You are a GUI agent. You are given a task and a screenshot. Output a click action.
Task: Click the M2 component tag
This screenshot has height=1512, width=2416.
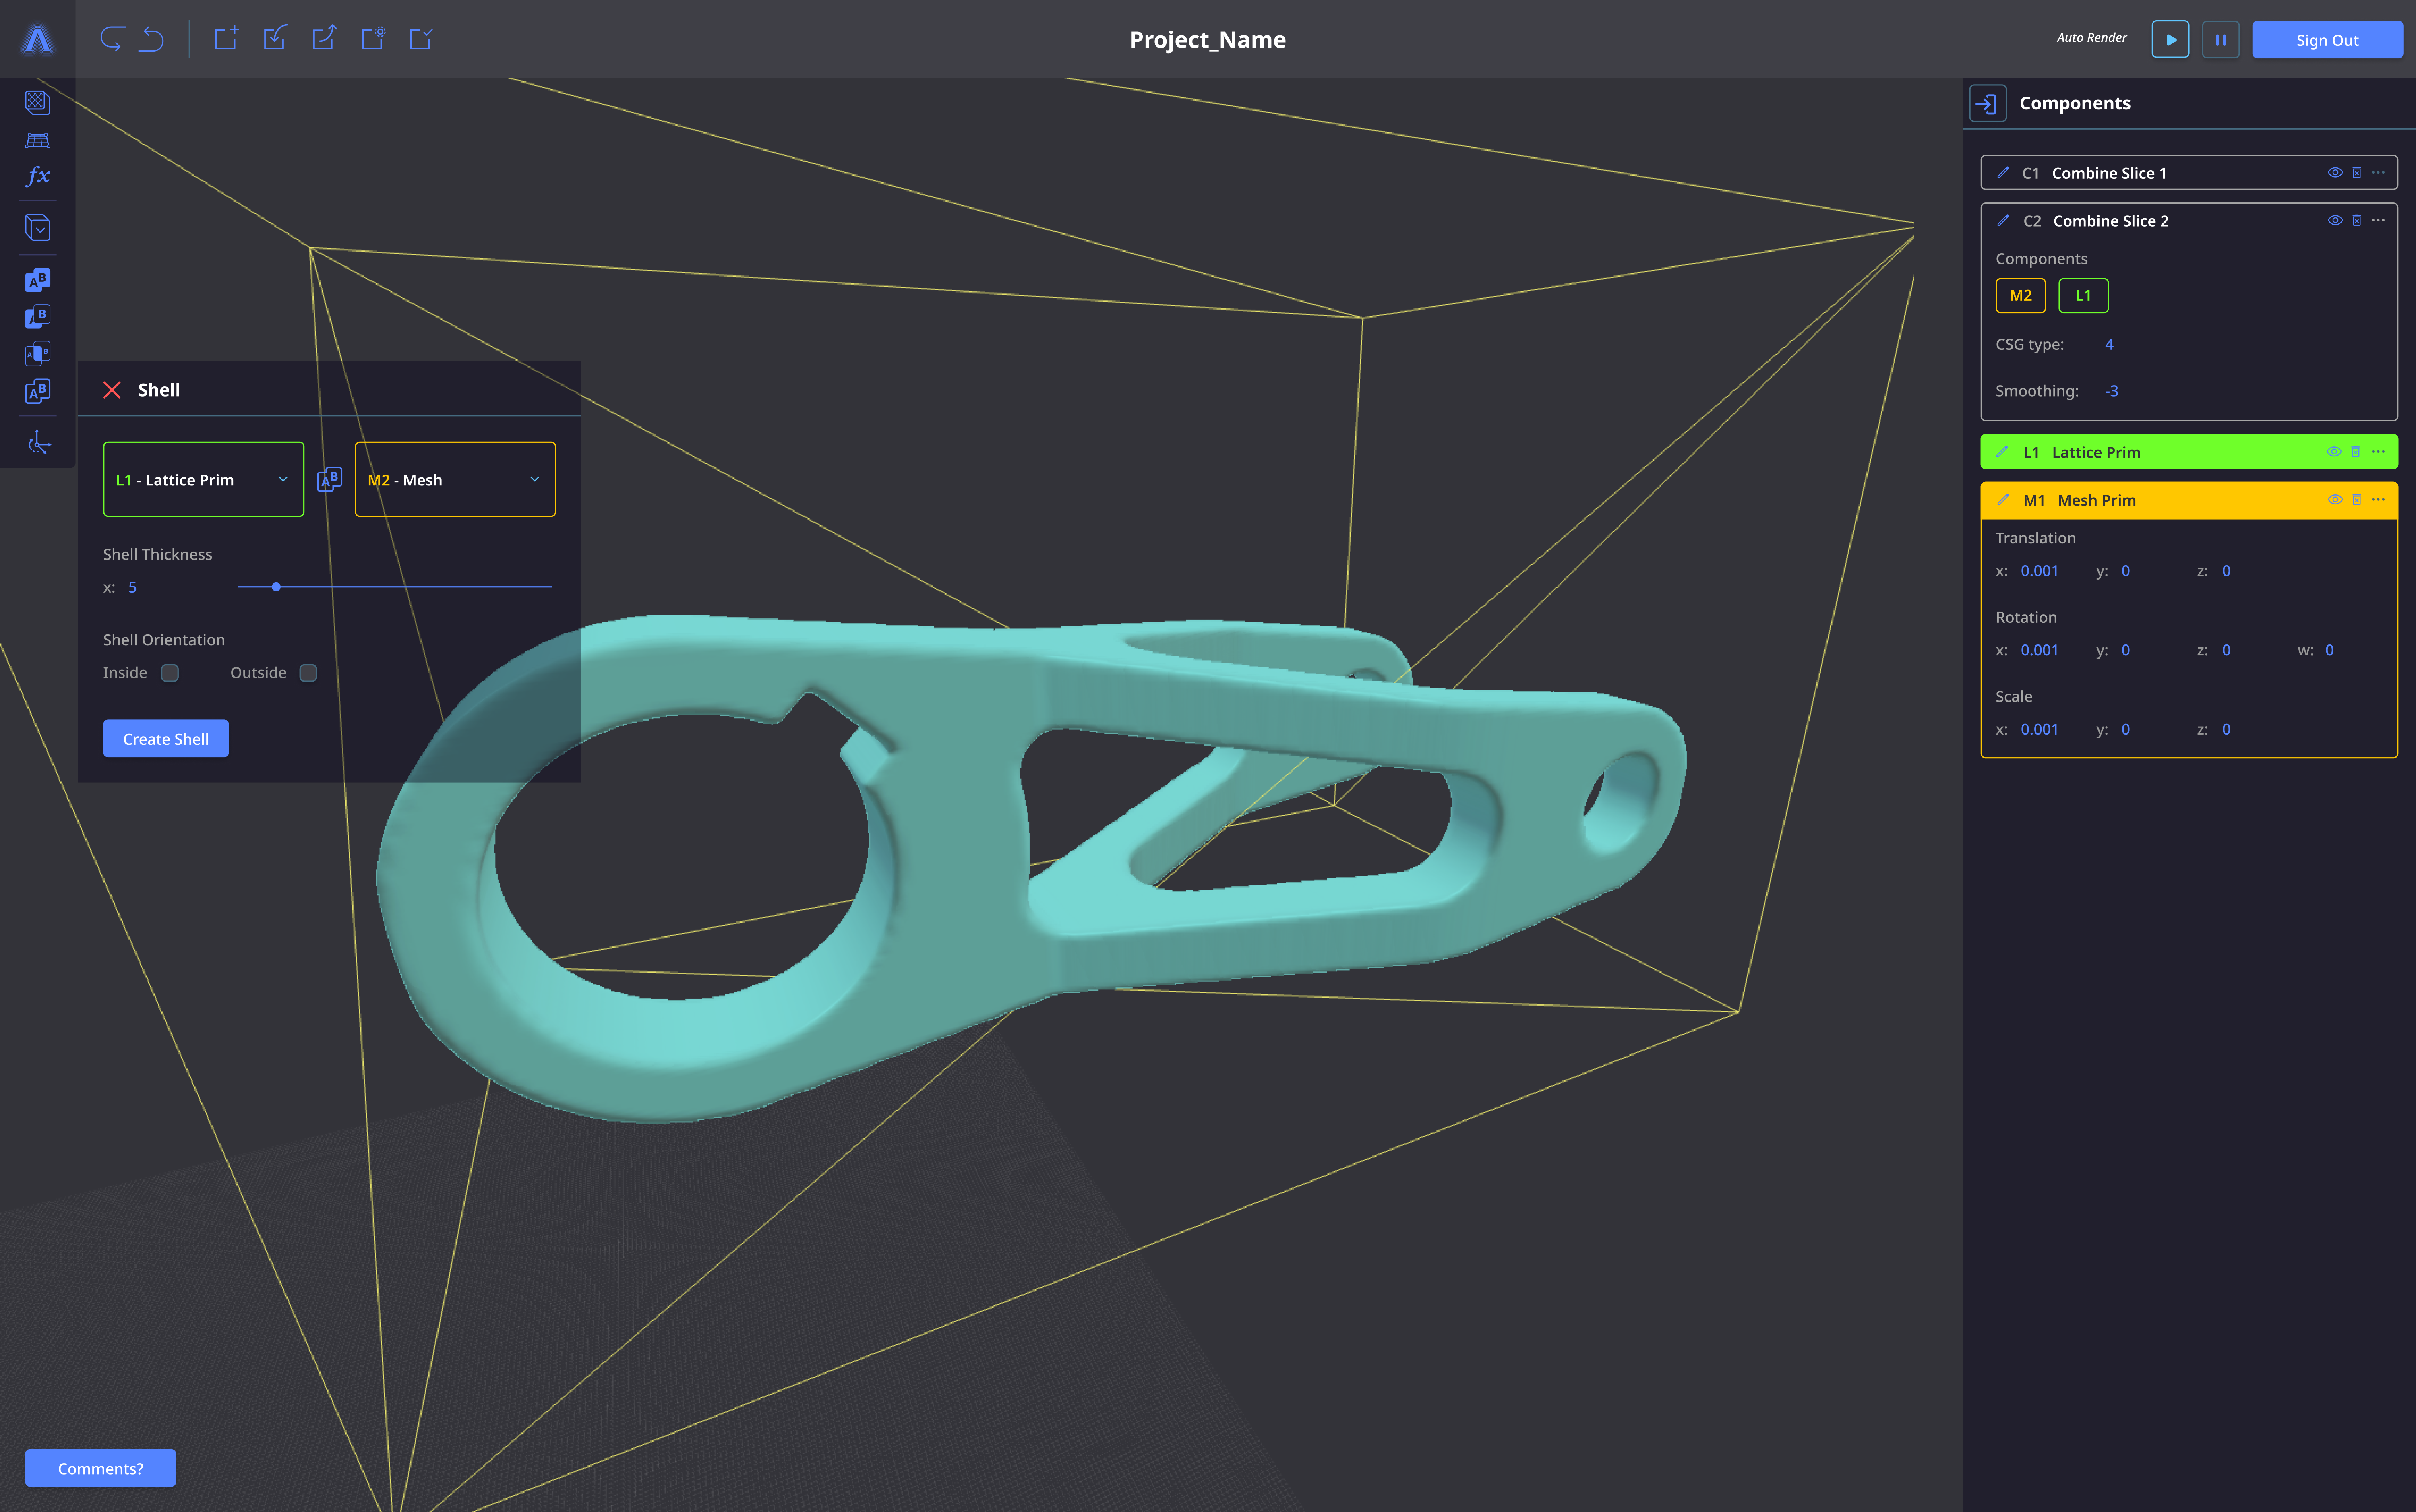click(2020, 296)
